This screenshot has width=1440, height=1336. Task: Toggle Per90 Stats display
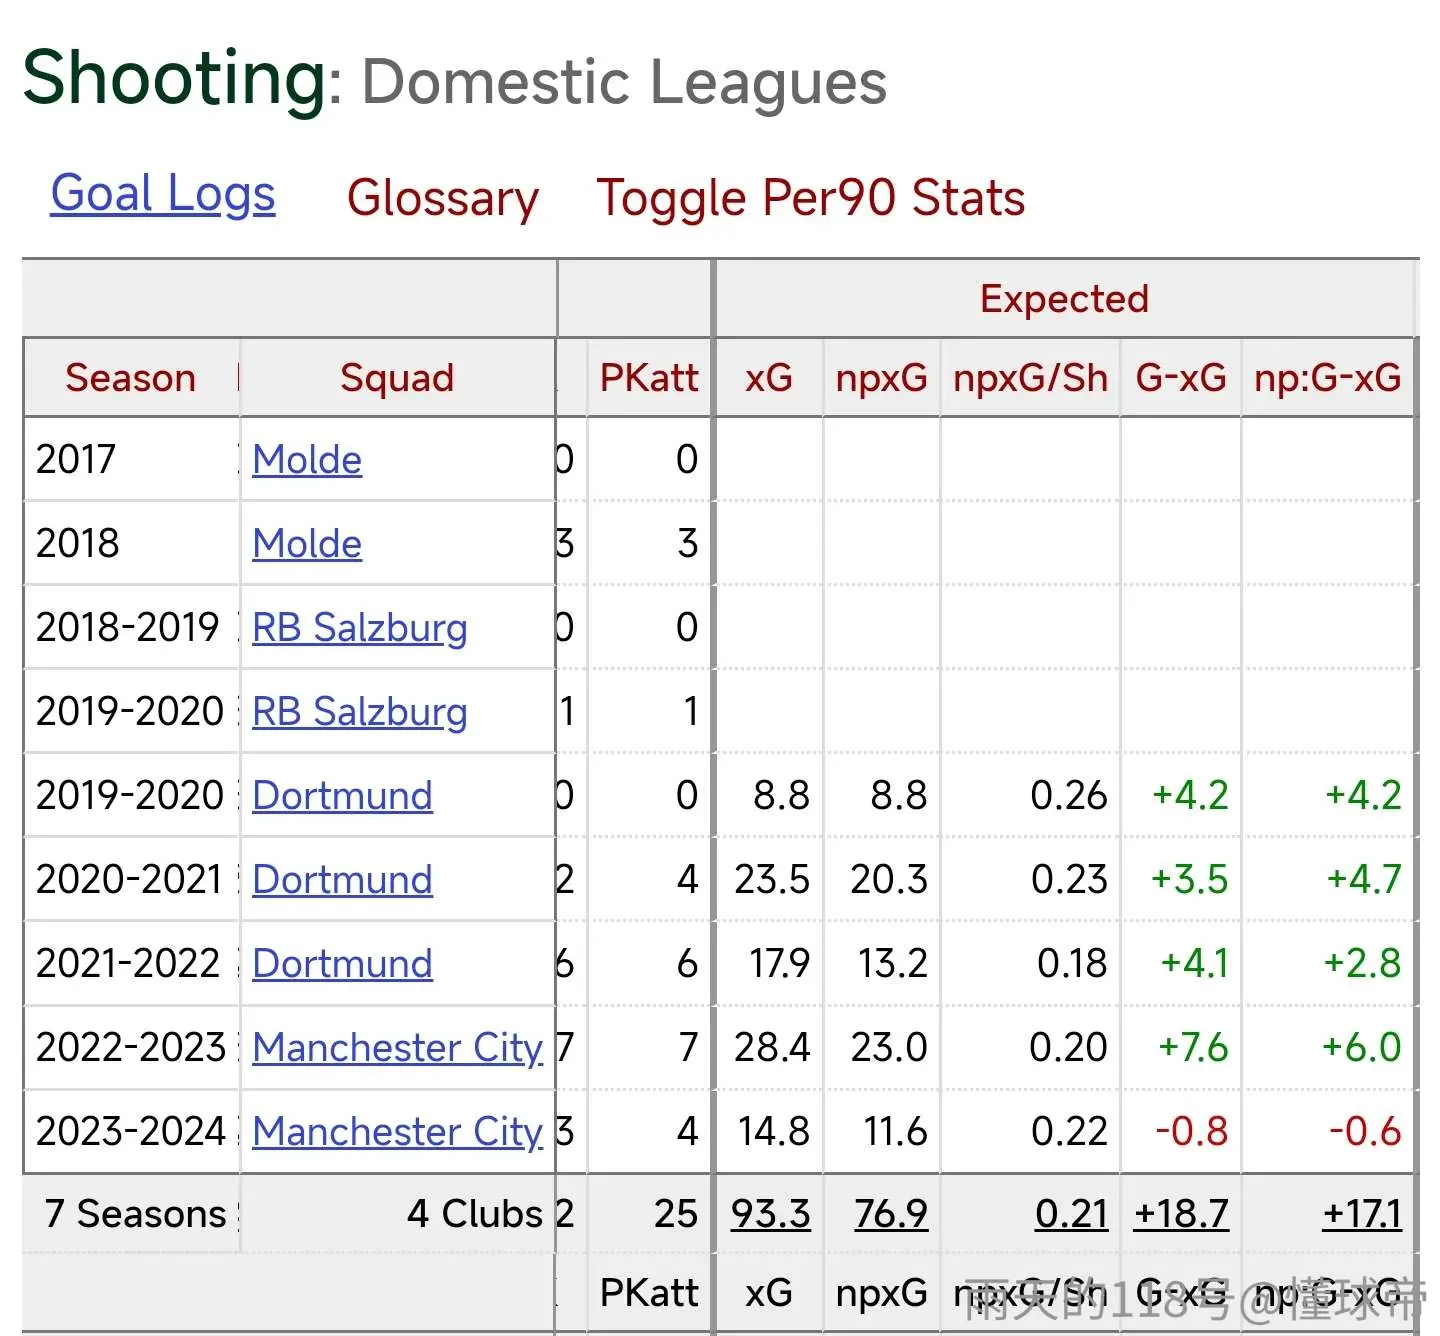[811, 197]
